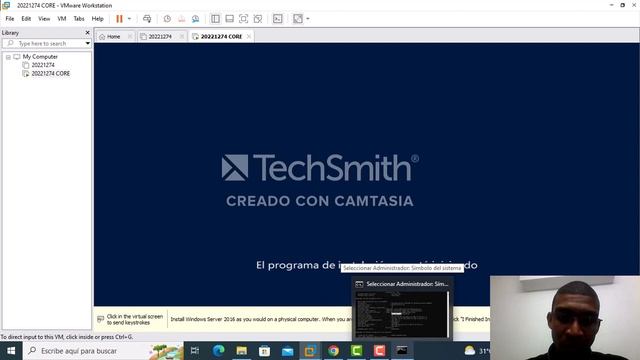Toggle the library sidebar view icon

click(215, 19)
